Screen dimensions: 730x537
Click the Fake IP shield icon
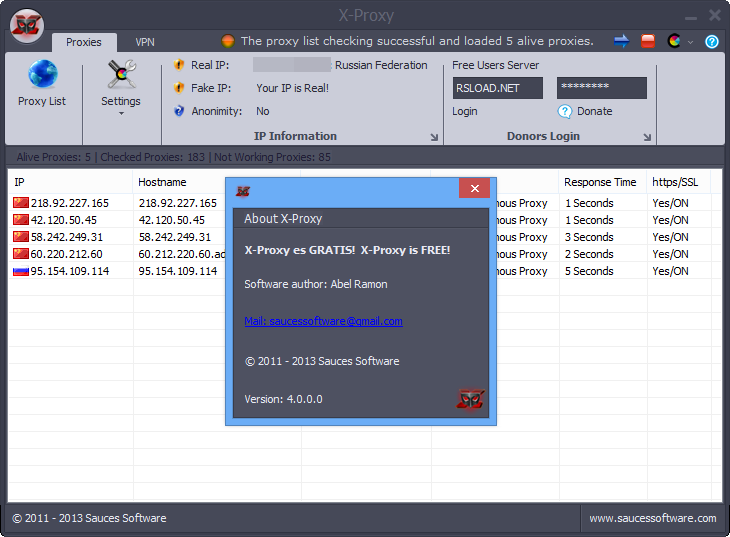[179, 88]
